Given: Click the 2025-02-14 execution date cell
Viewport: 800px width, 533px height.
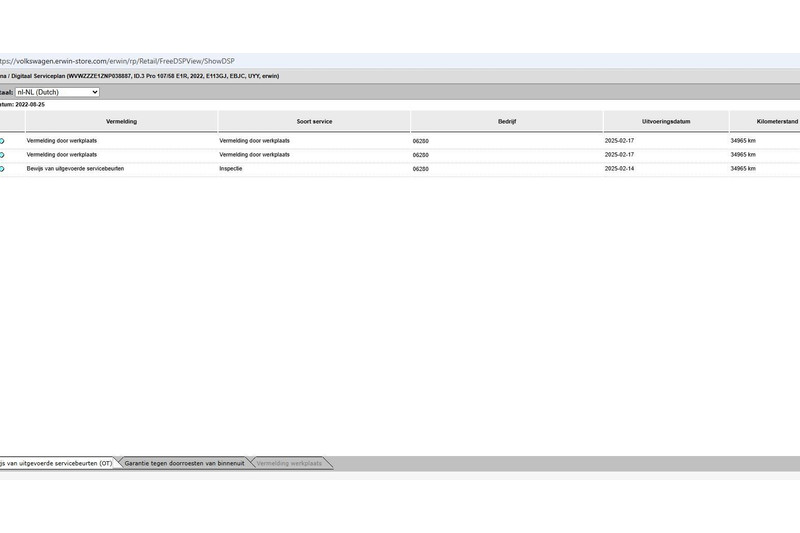Looking at the screenshot, I should coord(620,169).
